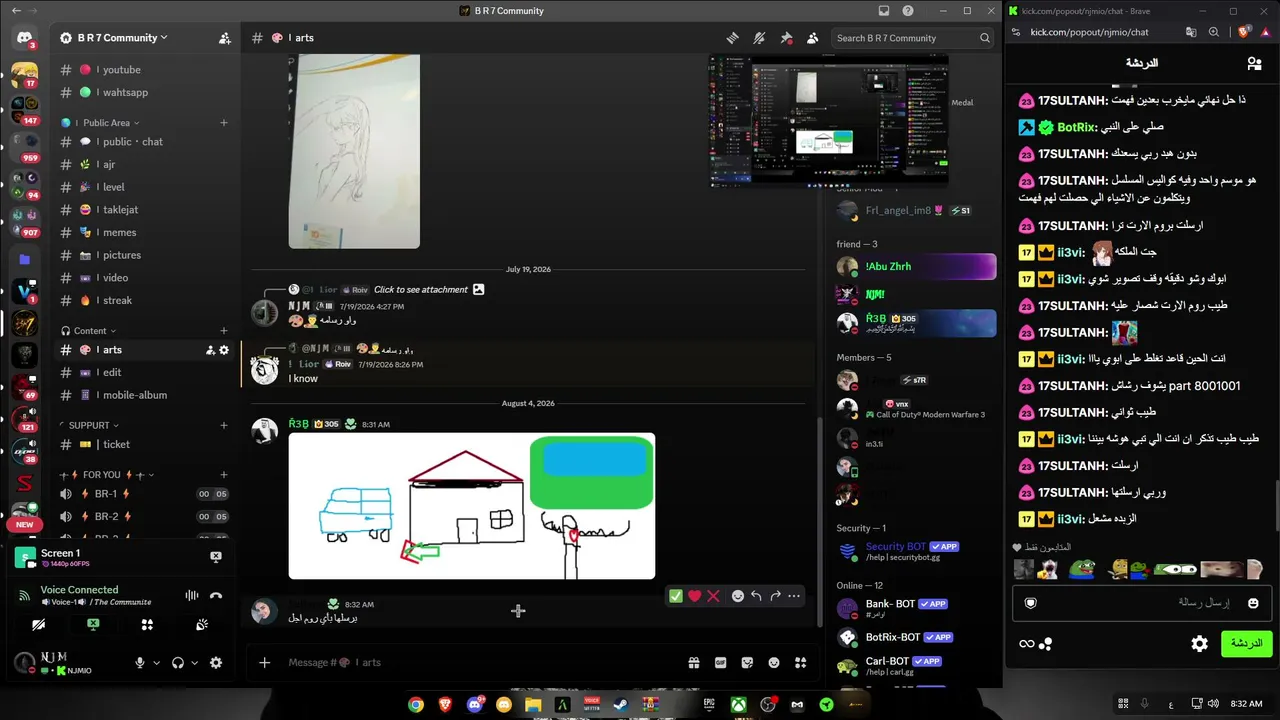Open Kick chat users list icon
1280x720 pixels.
click(1254, 63)
